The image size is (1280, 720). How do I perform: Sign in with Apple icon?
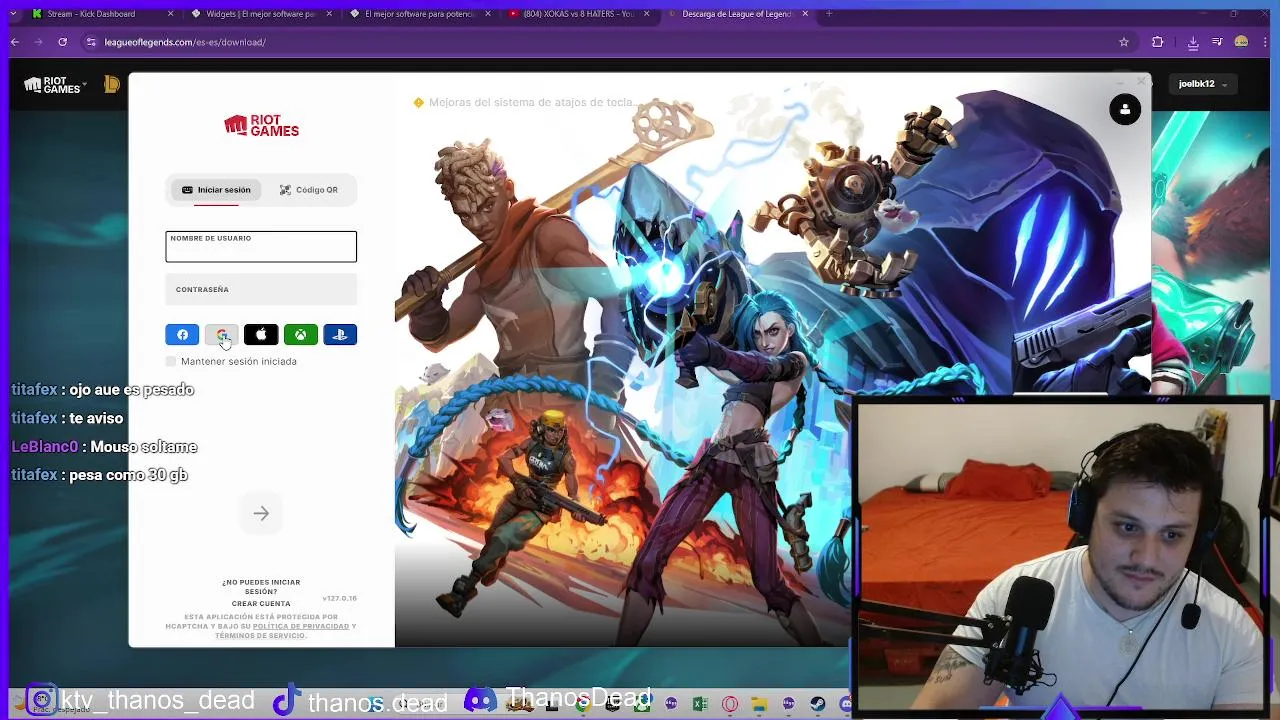pyautogui.click(x=261, y=335)
